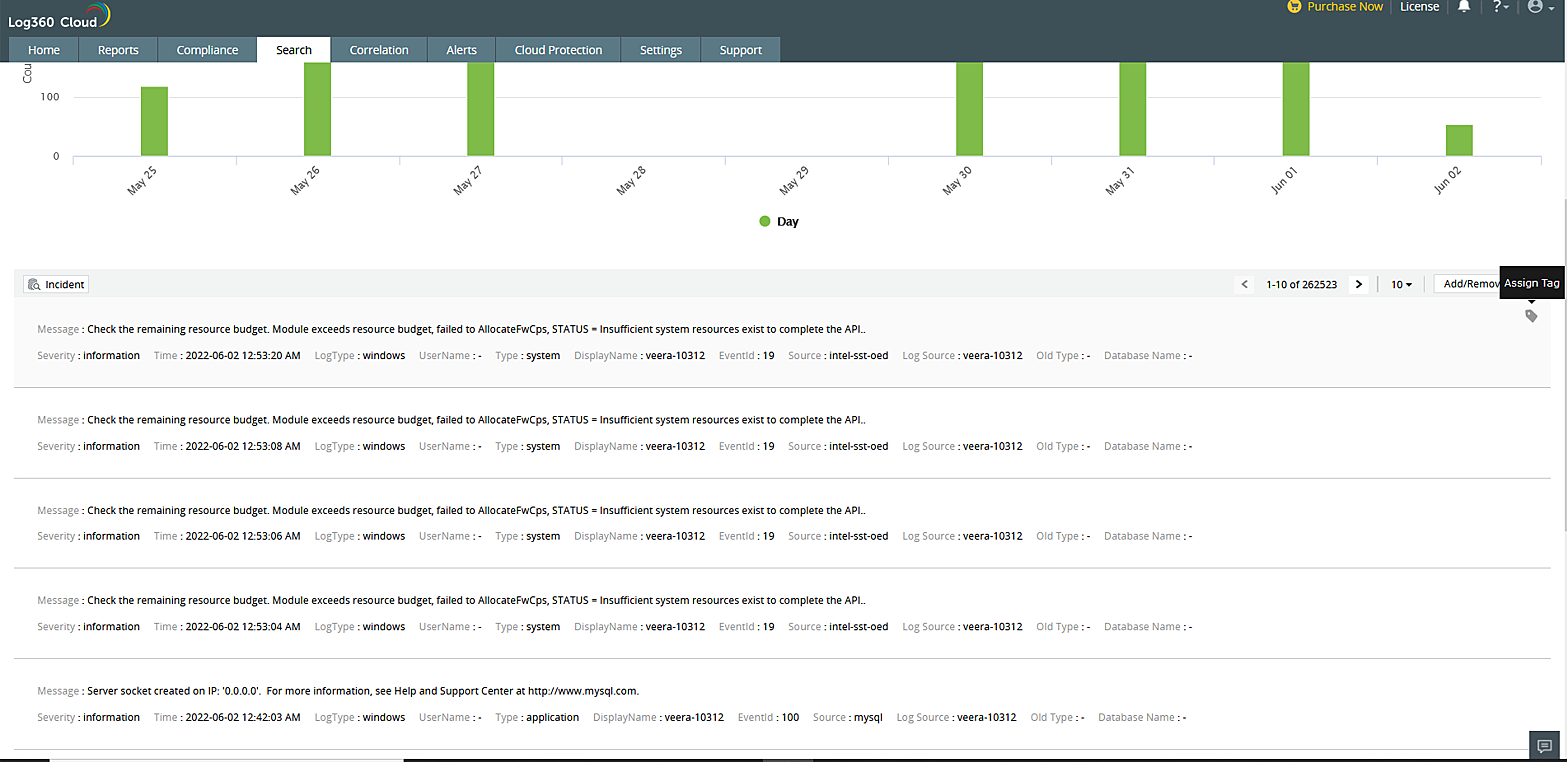Screen dimensions: 1567x762
Task: Click the time '2022-06-02 12:53:08 AM'
Action: click(x=243, y=446)
